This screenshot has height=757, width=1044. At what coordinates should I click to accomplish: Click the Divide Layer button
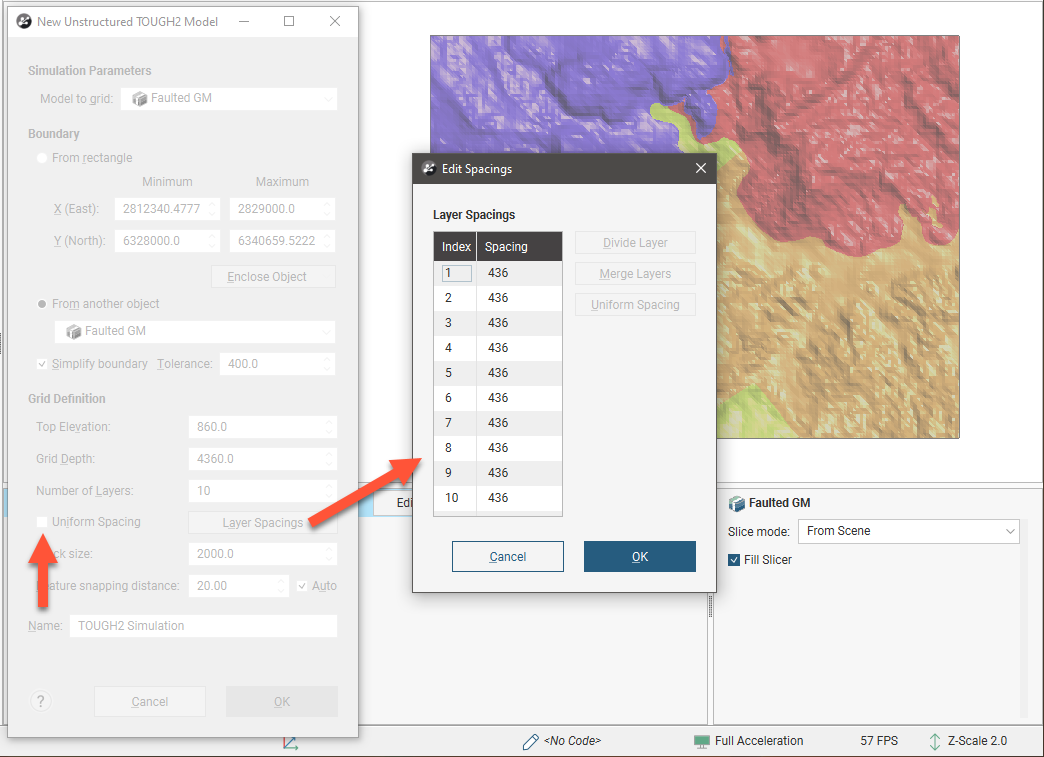click(x=635, y=243)
